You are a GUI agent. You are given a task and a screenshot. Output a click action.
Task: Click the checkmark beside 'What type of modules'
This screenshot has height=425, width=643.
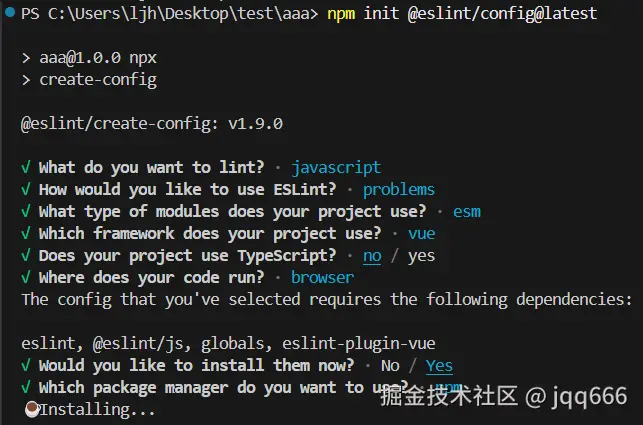point(26,211)
